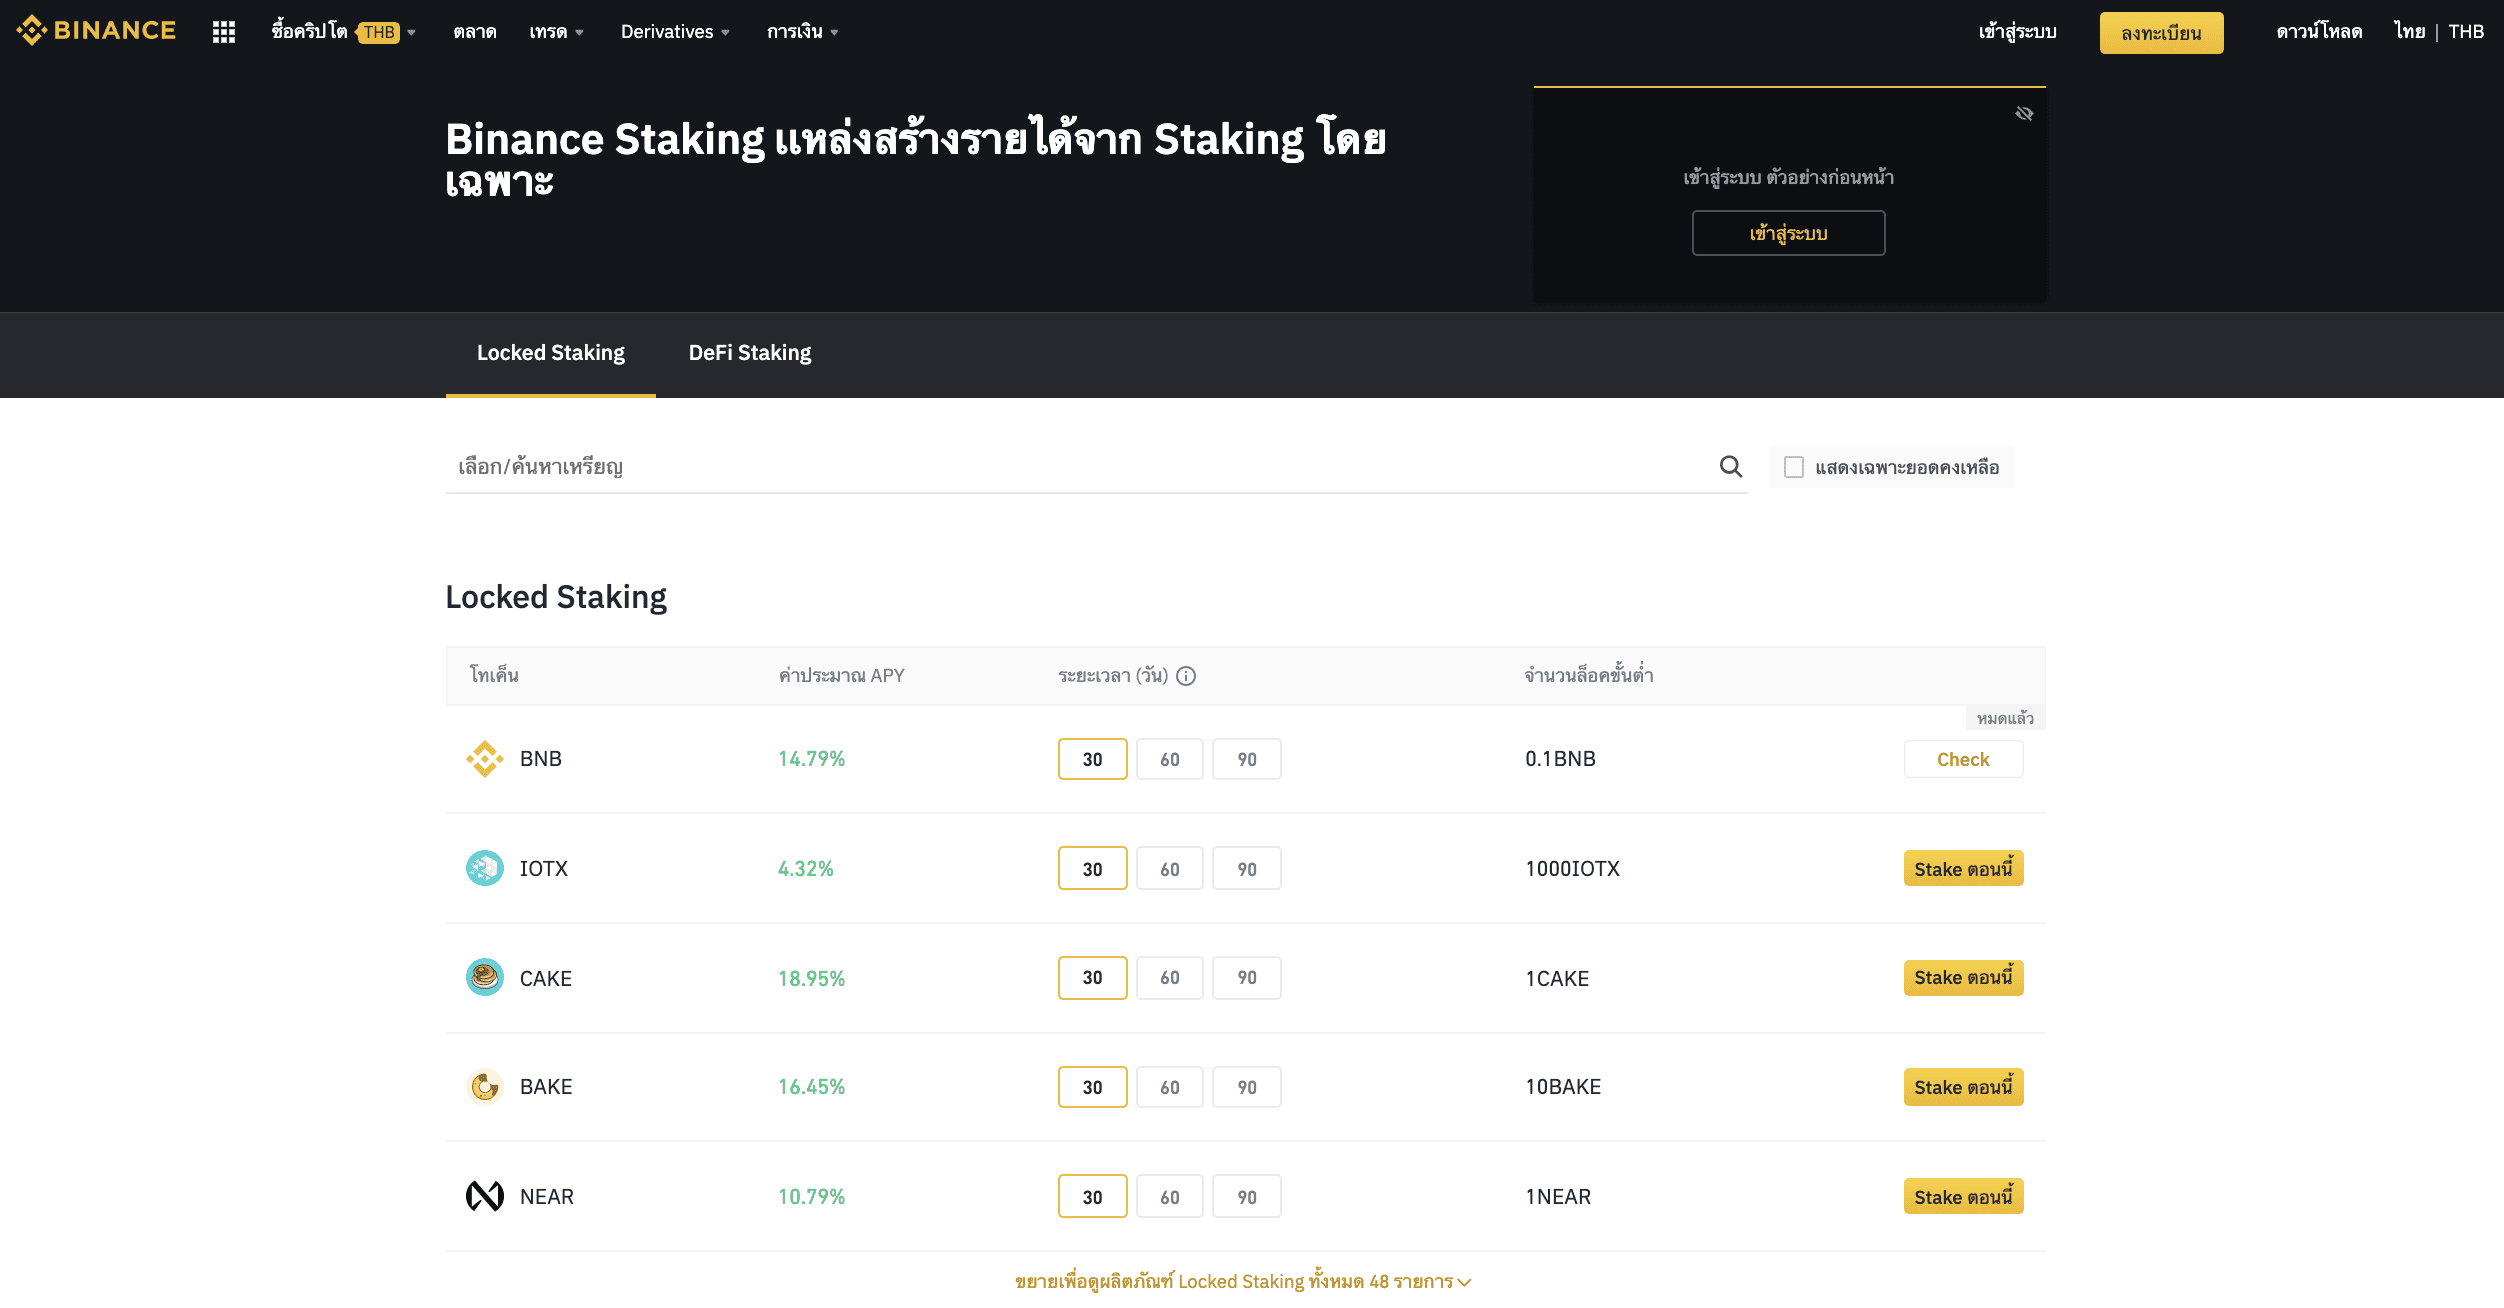
Task: Click the BAKE token icon
Action: (x=485, y=1087)
